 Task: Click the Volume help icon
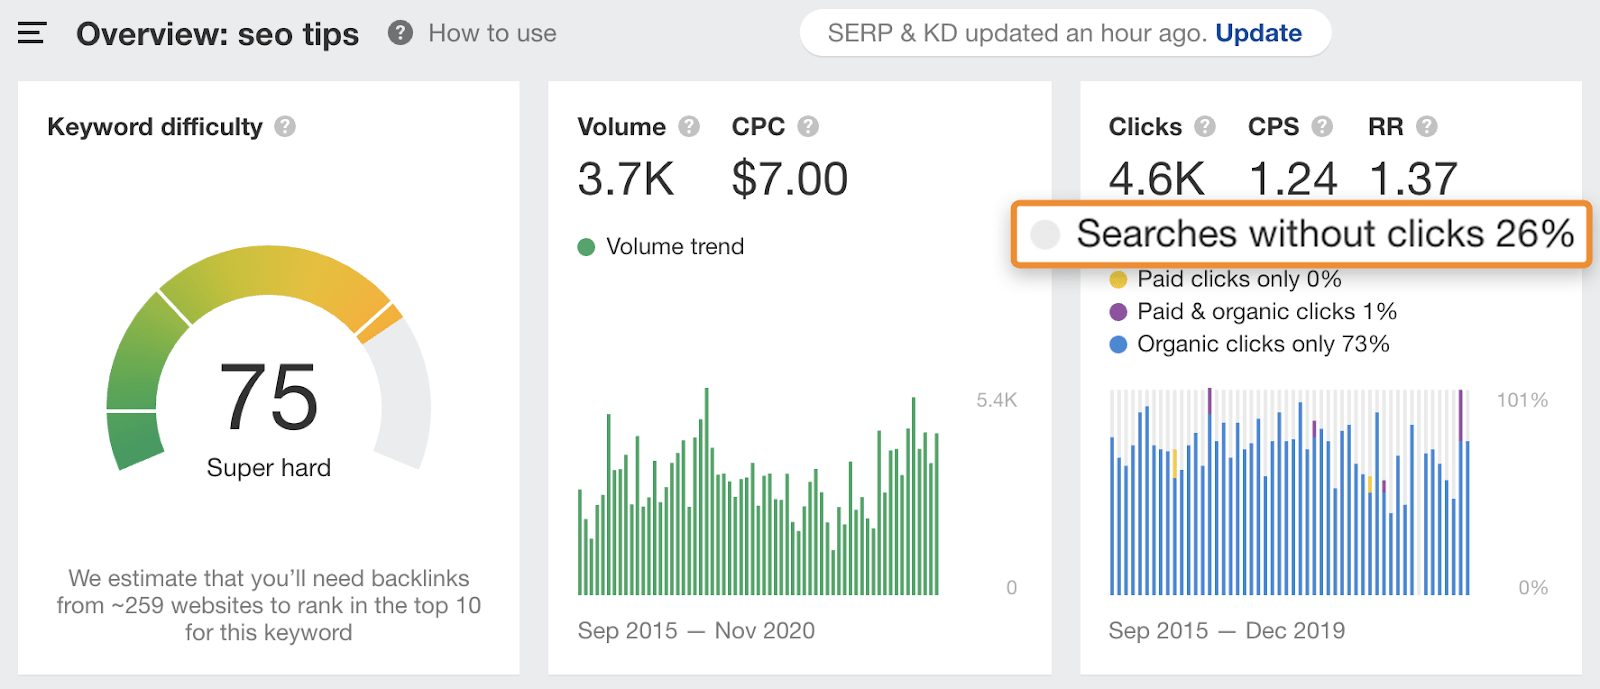(x=689, y=127)
